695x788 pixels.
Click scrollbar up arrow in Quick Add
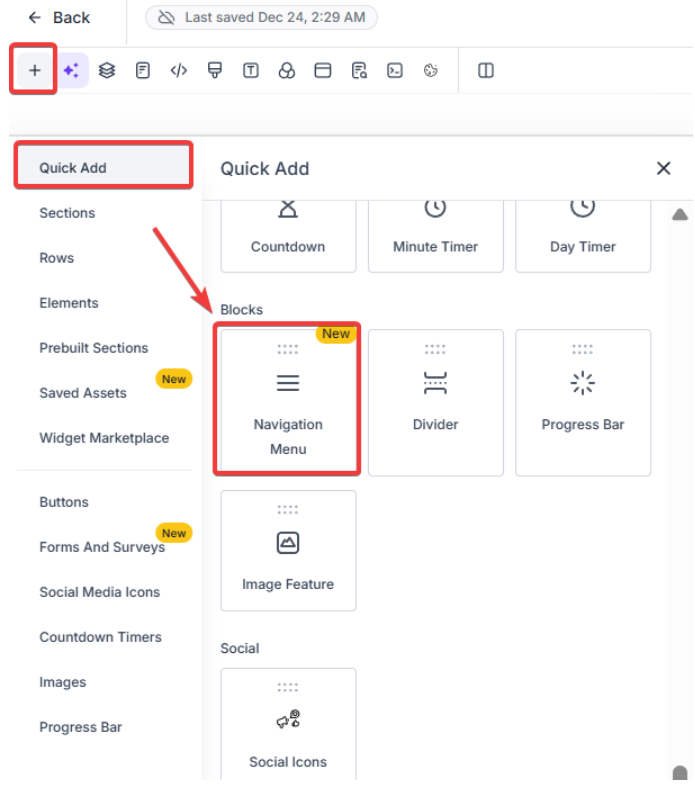(680, 214)
